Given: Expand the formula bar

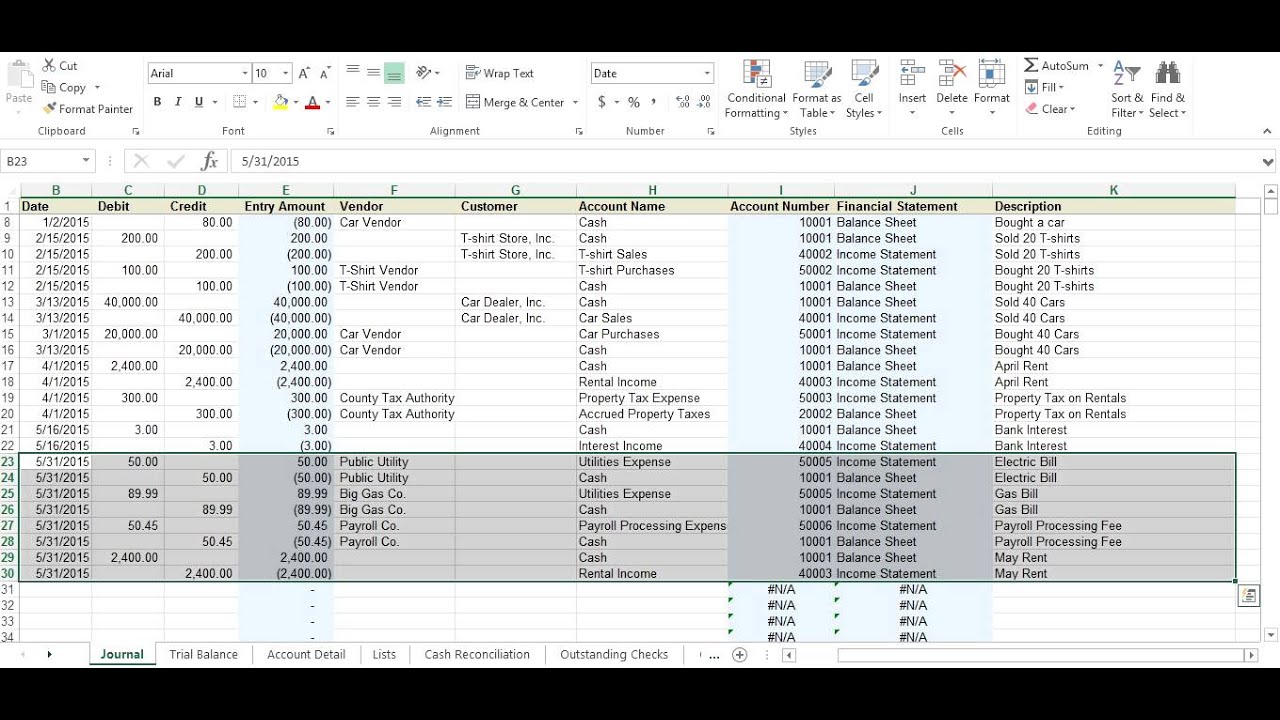Looking at the screenshot, I should [1269, 162].
